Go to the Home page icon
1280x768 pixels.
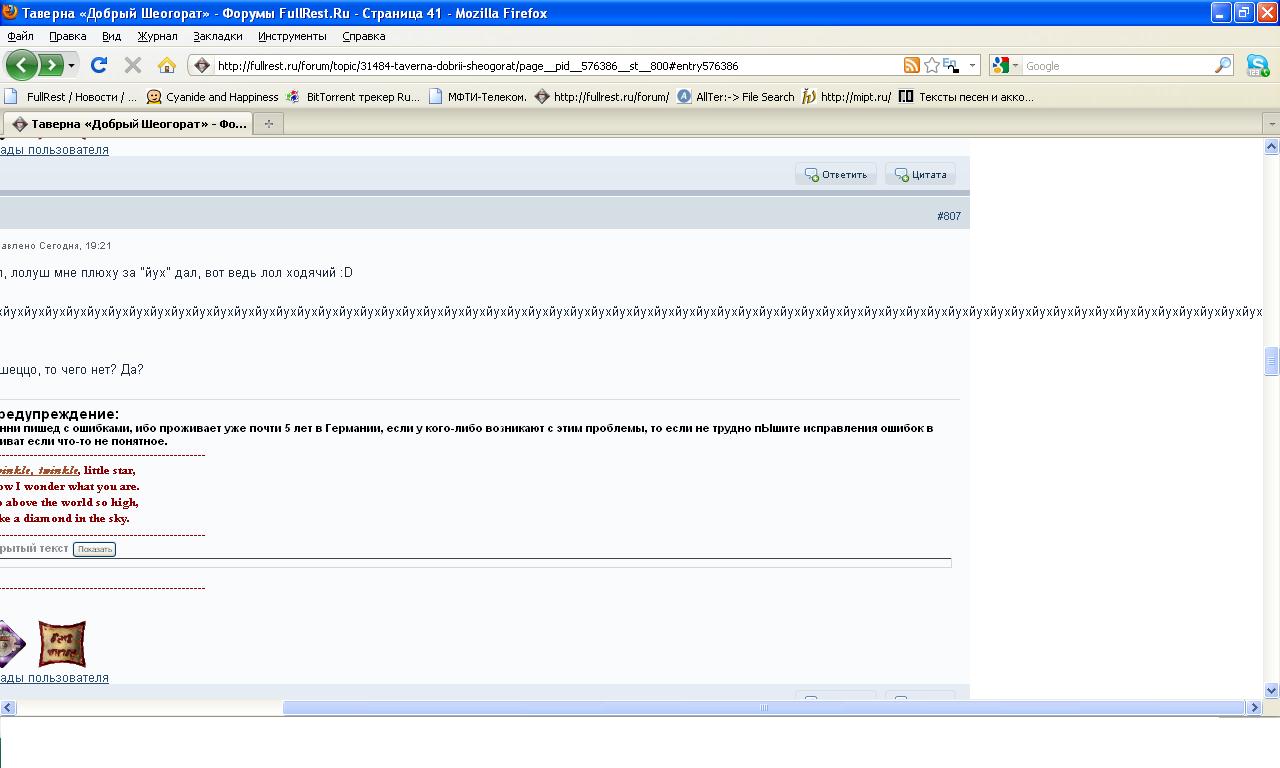166,66
